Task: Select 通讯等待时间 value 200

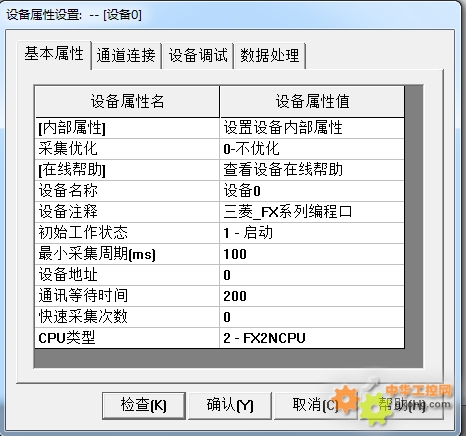Action: [312, 296]
